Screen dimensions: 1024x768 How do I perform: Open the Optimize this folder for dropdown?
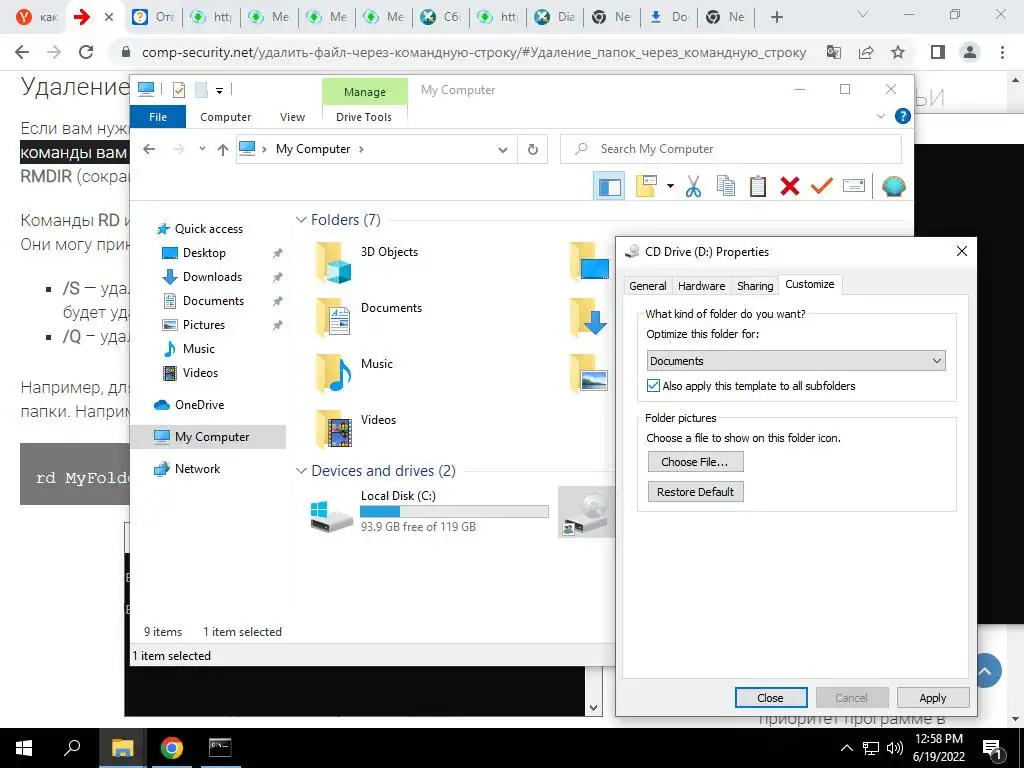click(x=796, y=361)
